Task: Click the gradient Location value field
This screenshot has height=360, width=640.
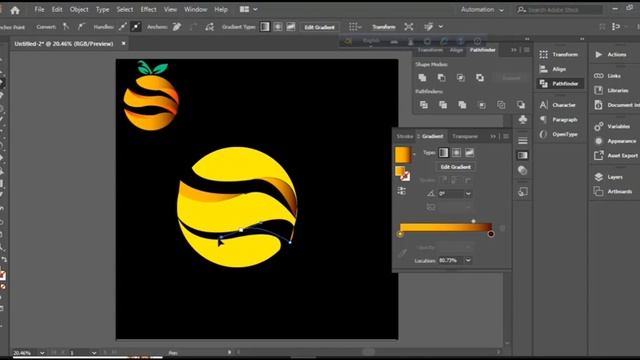Action: 451,260
